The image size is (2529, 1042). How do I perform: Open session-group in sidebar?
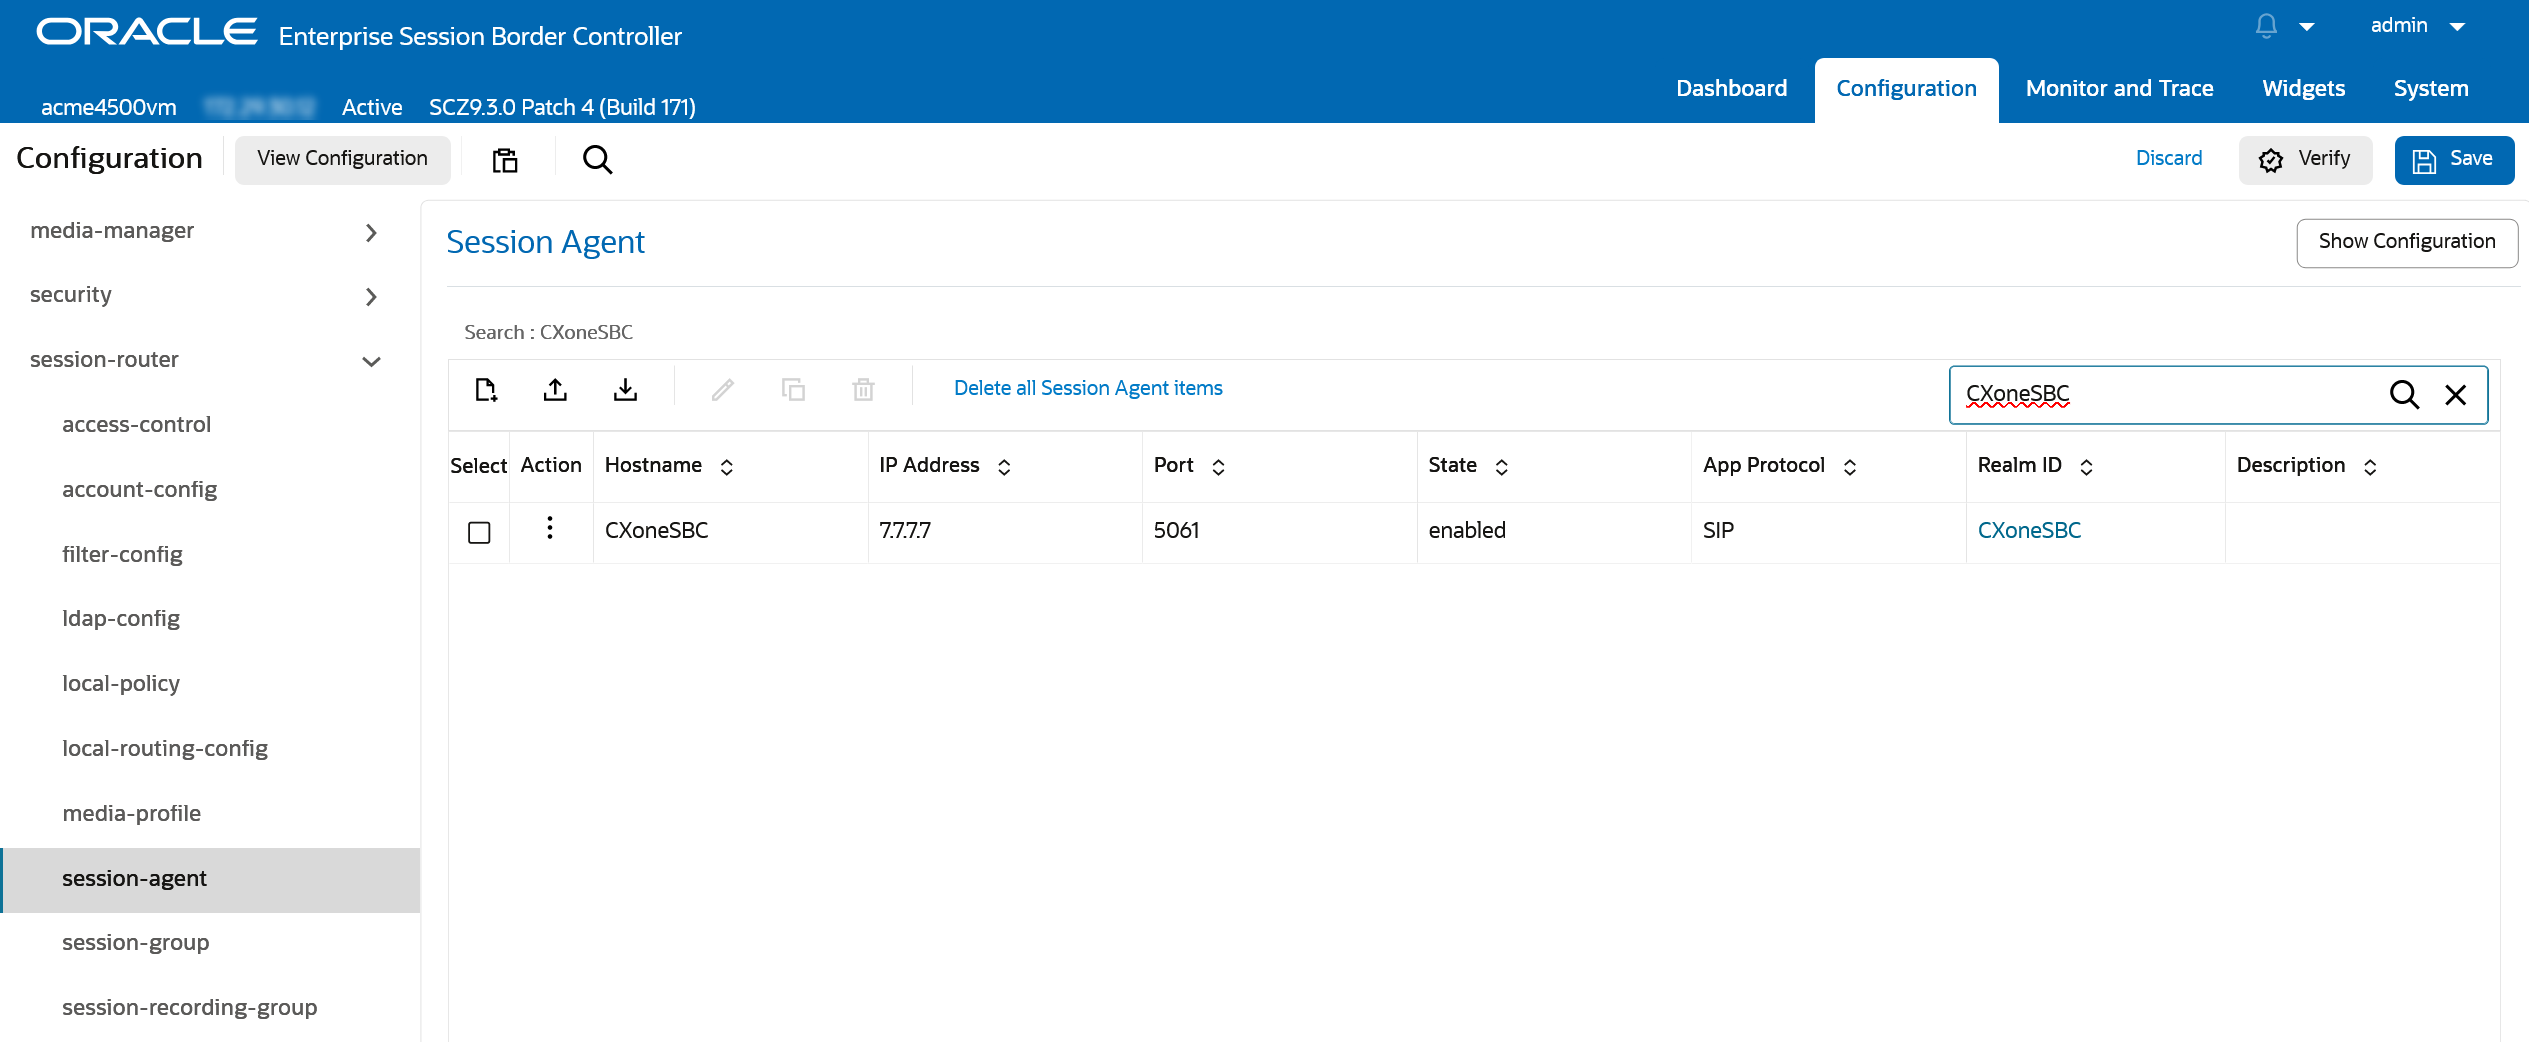135,943
